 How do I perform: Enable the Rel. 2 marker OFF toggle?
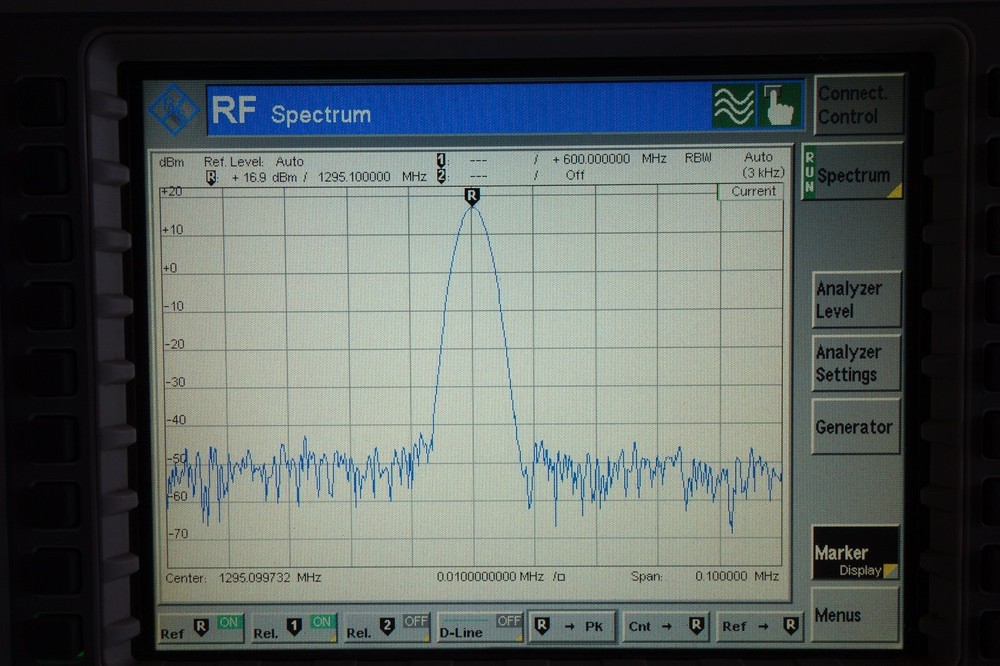[415, 618]
